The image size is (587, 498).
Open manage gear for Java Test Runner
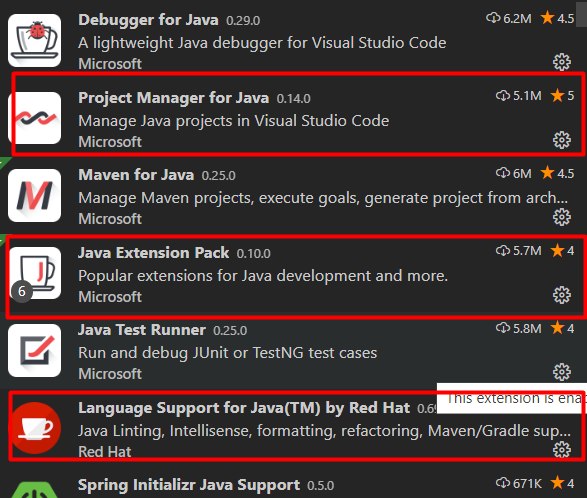(x=562, y=372)
